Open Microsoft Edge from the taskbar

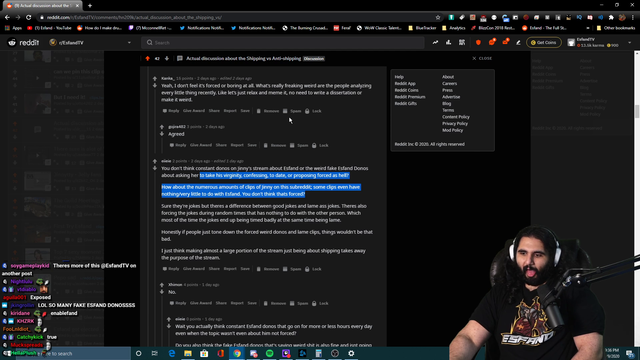(x=171, y=353)
